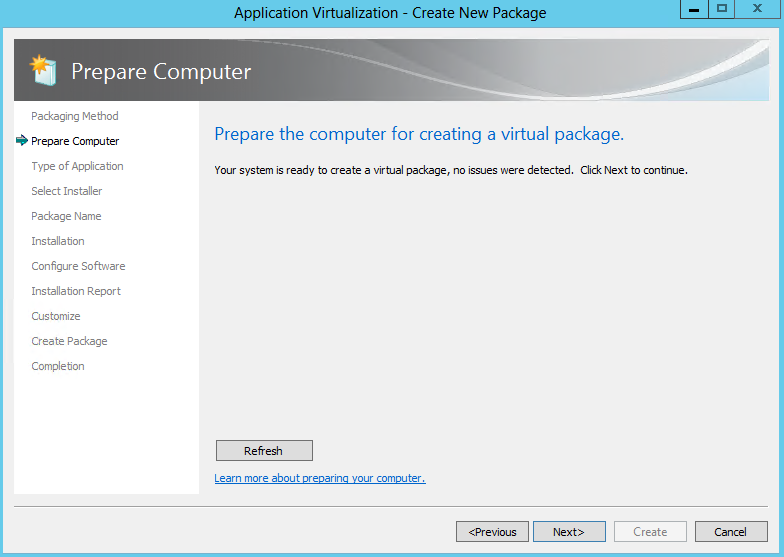Go to the Create Package step
The width and height of the screenshot is (784, 557).
click(70, 341)
